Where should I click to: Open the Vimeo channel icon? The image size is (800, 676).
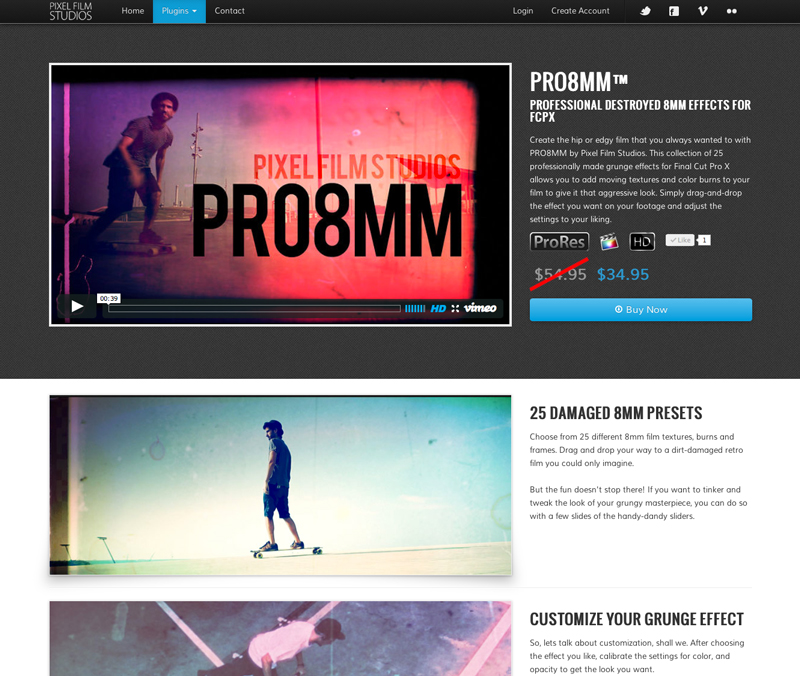(x=703, y=11)
